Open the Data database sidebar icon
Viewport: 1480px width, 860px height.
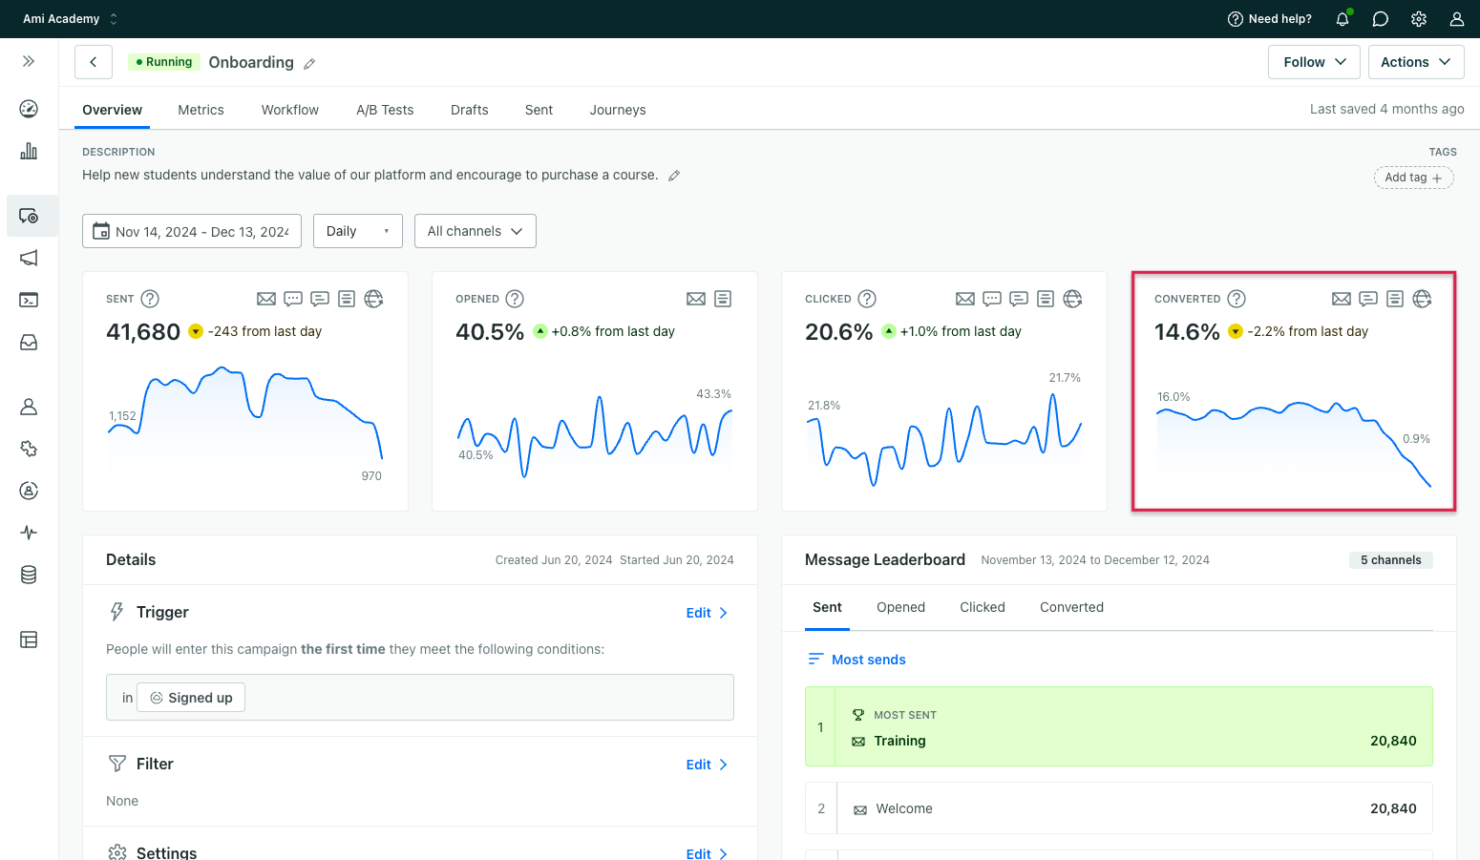pyautogui.click(x=29, y=575)
